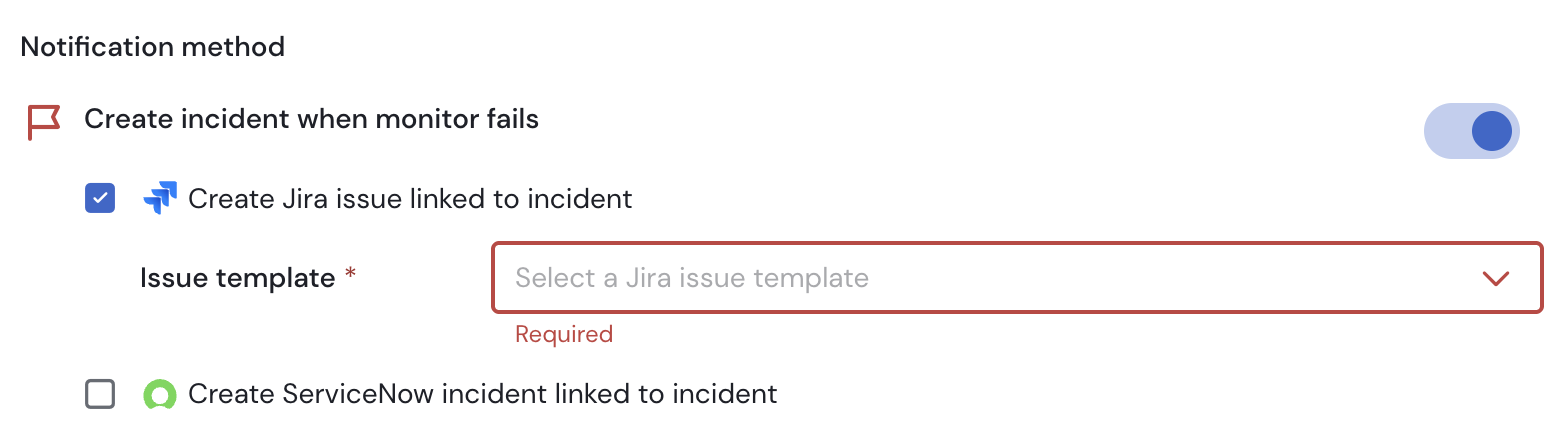Click the green ServiceNow logo icon
The image size is (1566, 448).
(160, 394)
